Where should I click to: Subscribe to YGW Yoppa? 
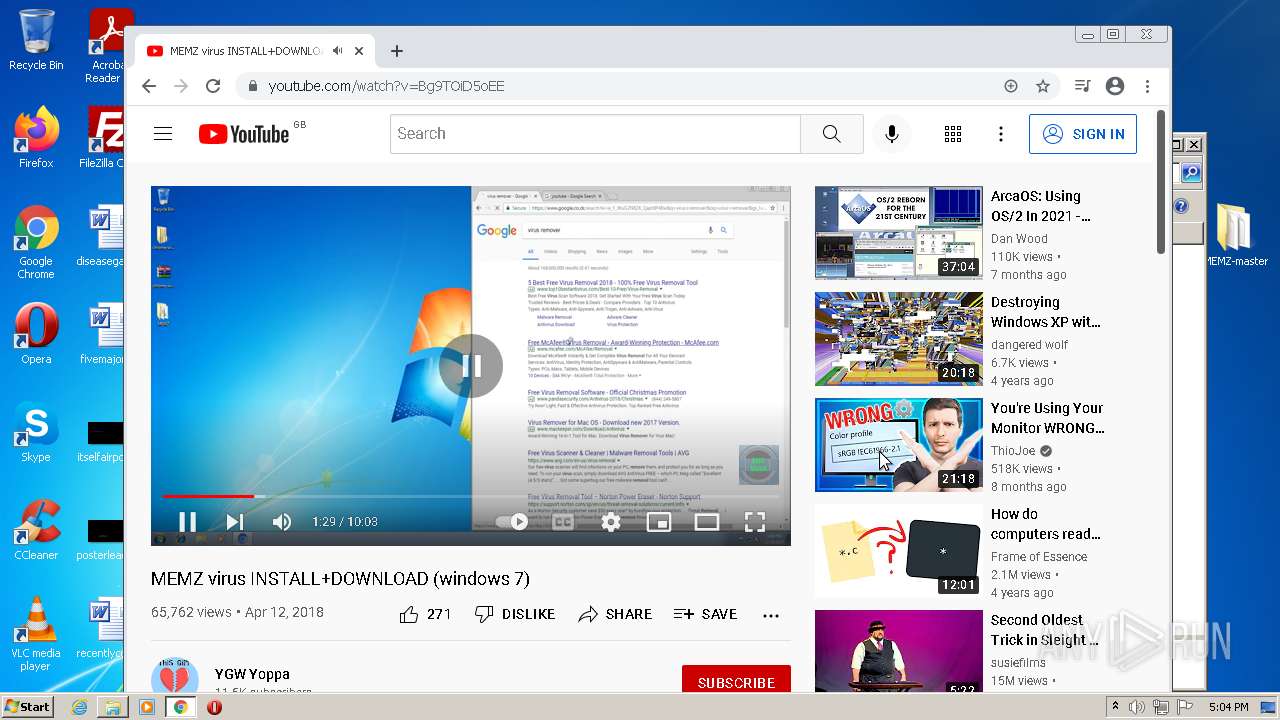[x=736, y=682]
